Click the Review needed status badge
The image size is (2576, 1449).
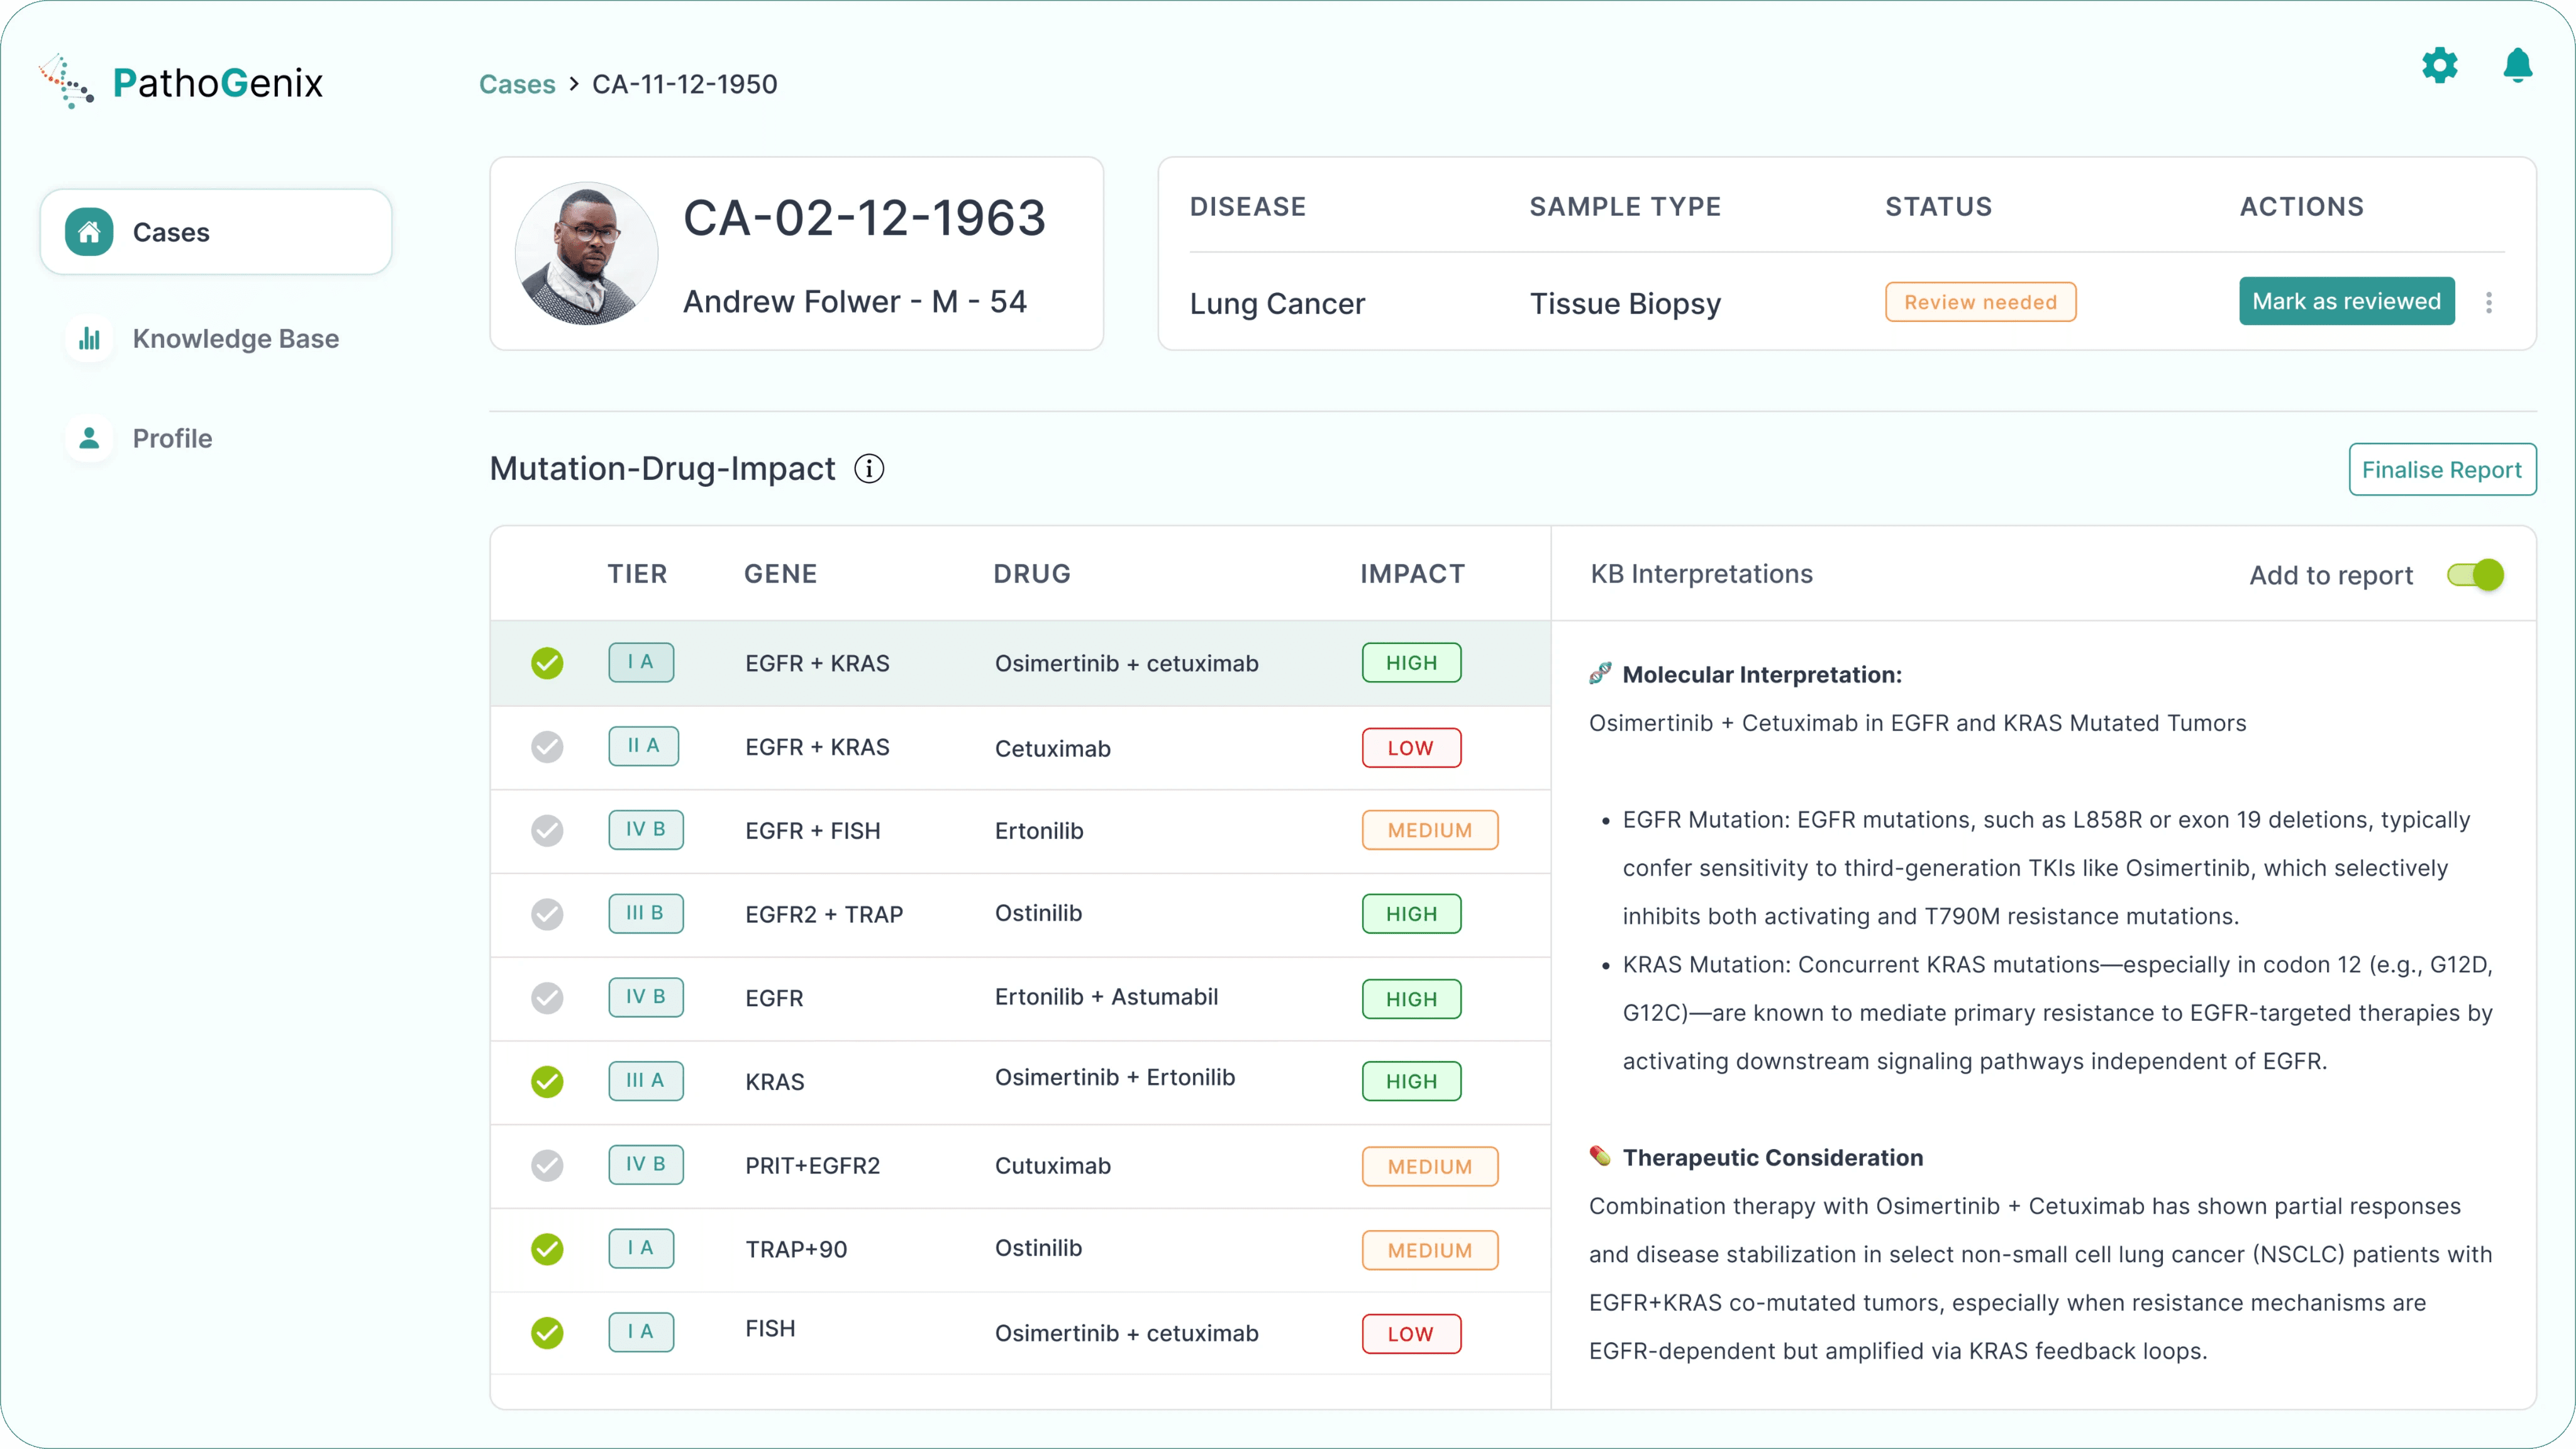1980,302
